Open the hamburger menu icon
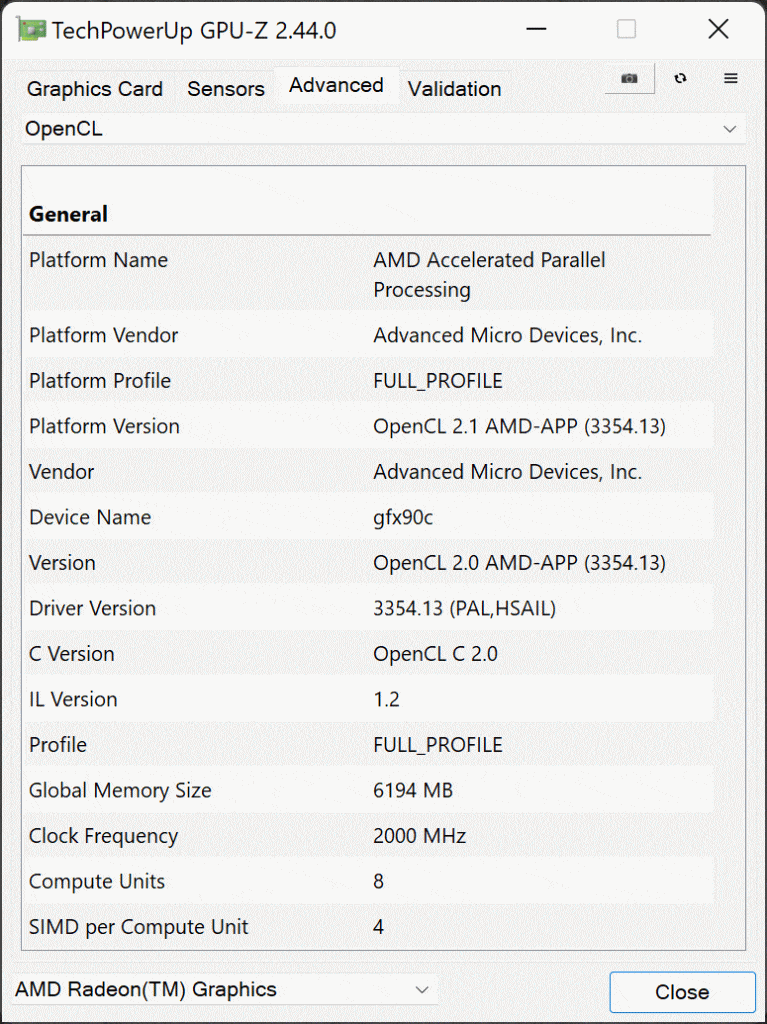This screenshot has width=767, height=1024. [730, 78]
